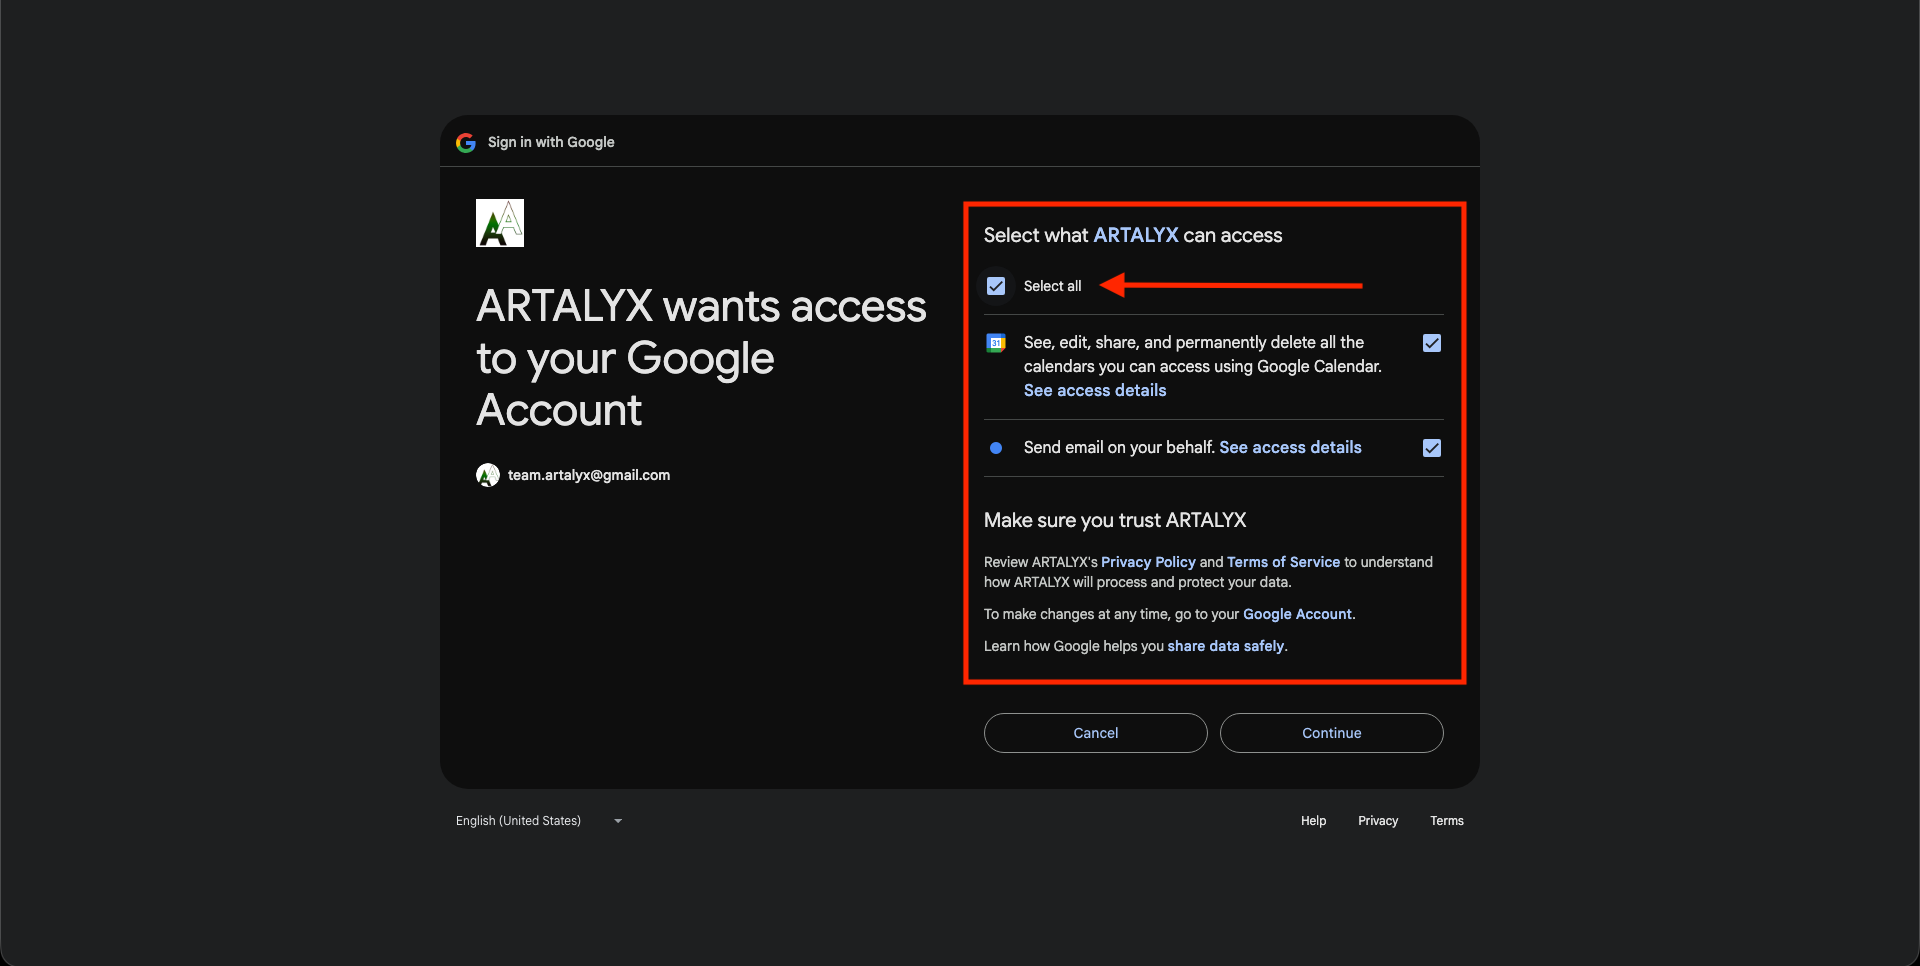The height and width of the screenshot is (966, 1920).
Task: Open See access details for Calendar
Action: (1095, 390)
